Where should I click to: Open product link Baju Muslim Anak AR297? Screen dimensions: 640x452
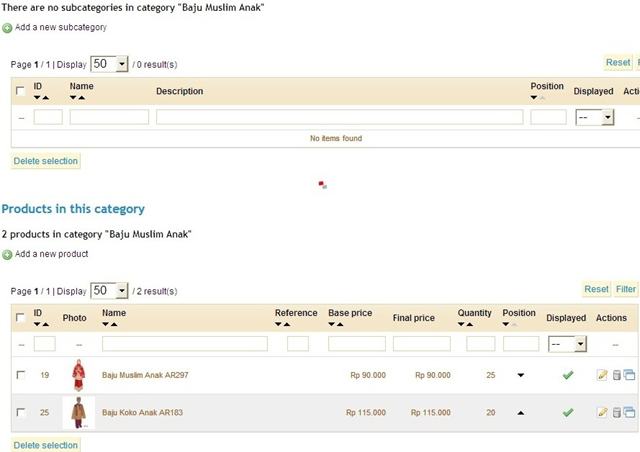tap(145, 375)
